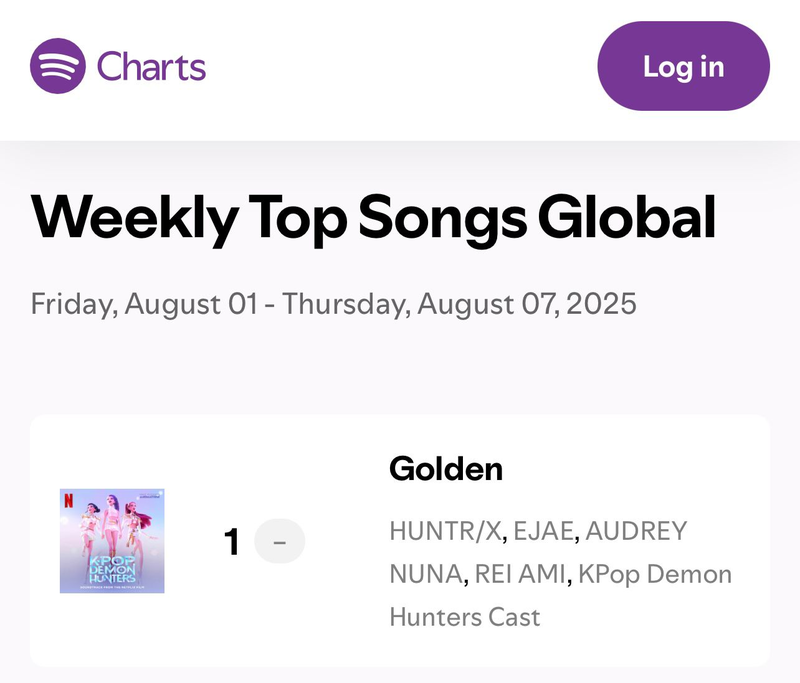Open the KPop Demon Hunters album cover
Viewport: 800px width, 683px height.
tap(112, 541)
